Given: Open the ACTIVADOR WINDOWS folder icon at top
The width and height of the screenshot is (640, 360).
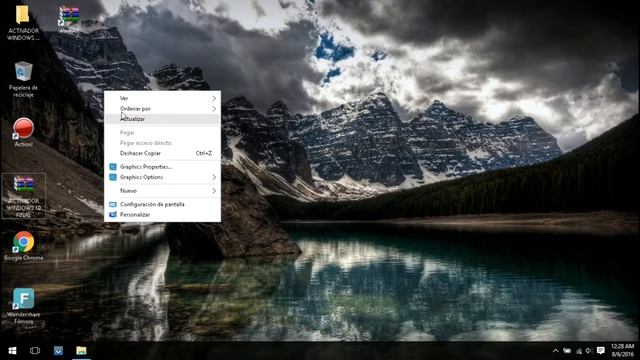Looking at the screenshot, I should tap(23, 22).
